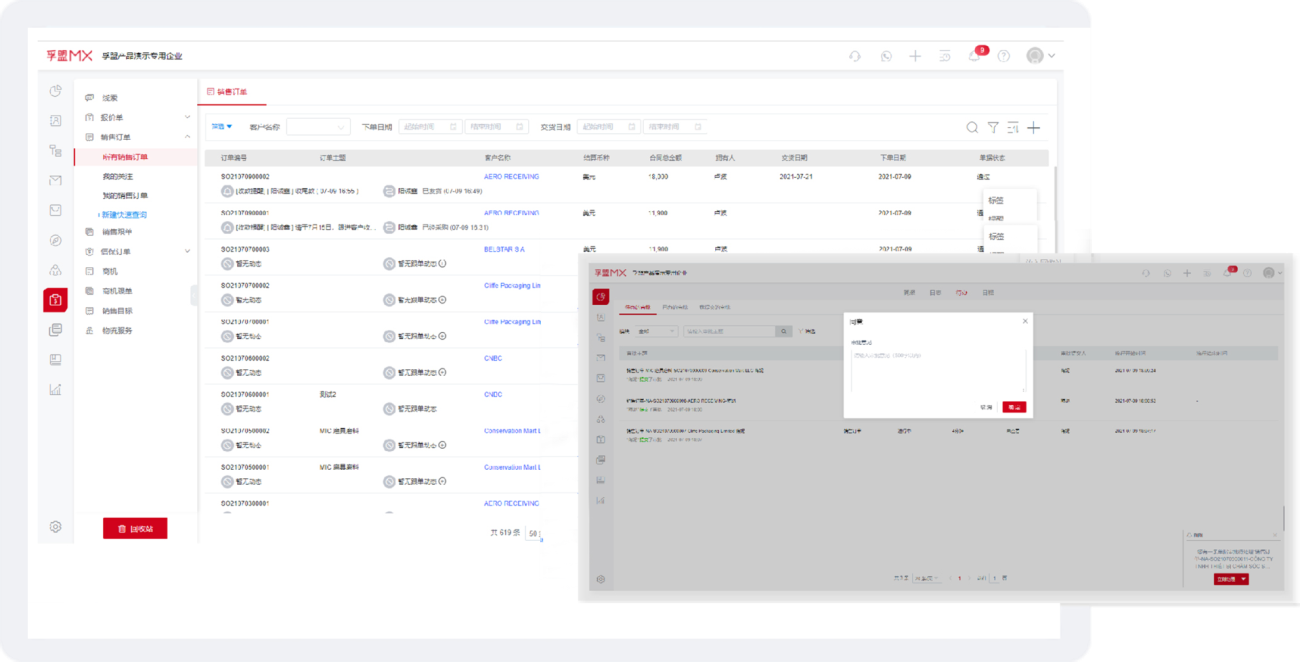Click the bell icon in second window header
This screenshot has height=662, width=1300.
point(1228,273)
